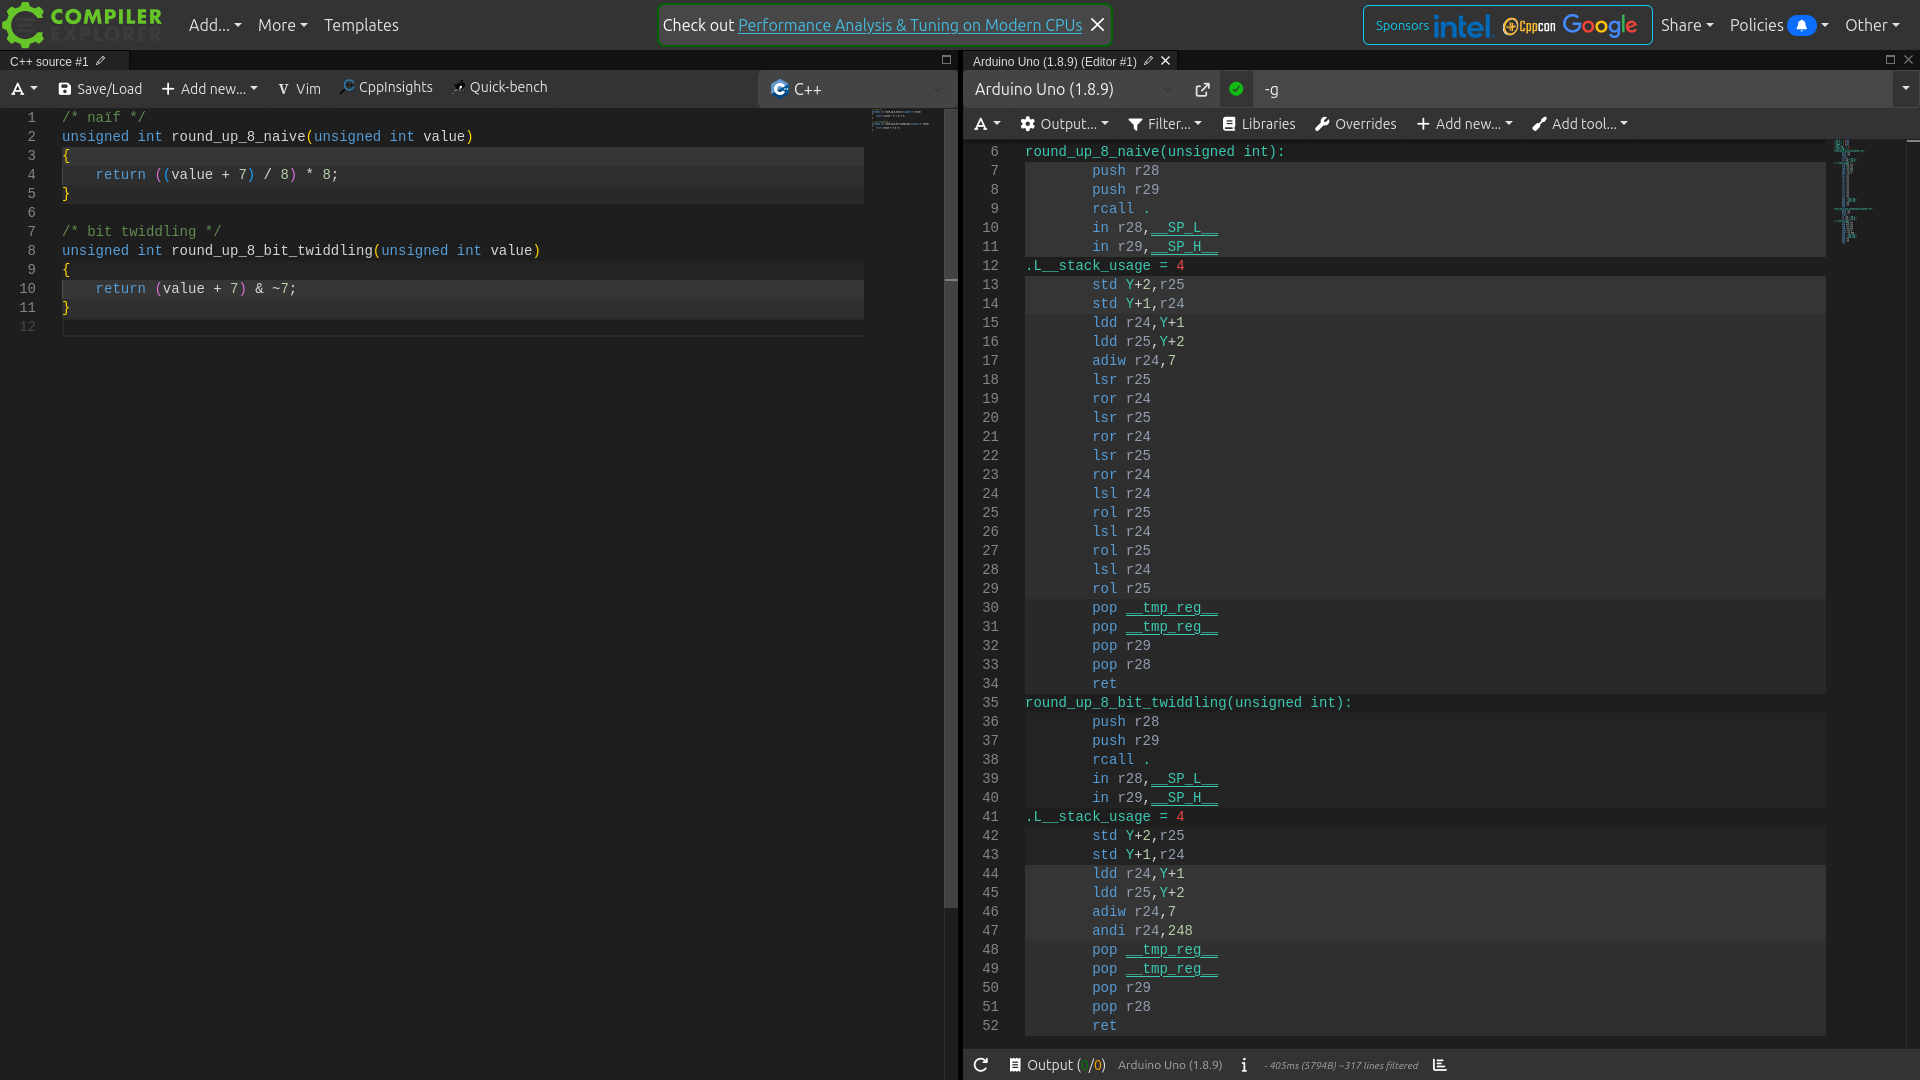Expand compiler options dropdown arrow

point(1905,89)
